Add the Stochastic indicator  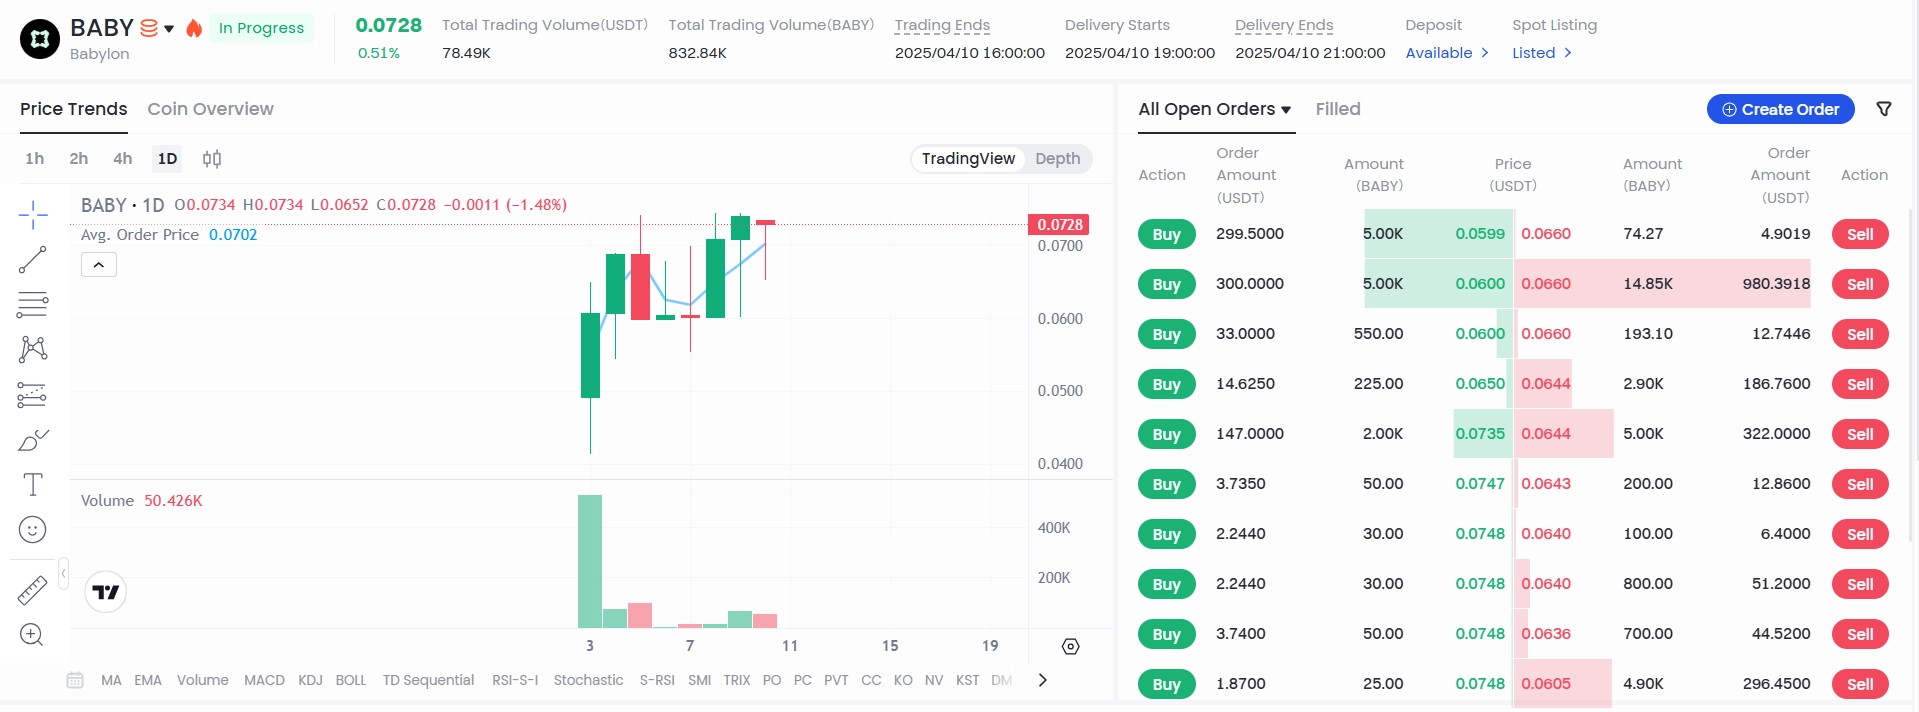coord(588,680)
